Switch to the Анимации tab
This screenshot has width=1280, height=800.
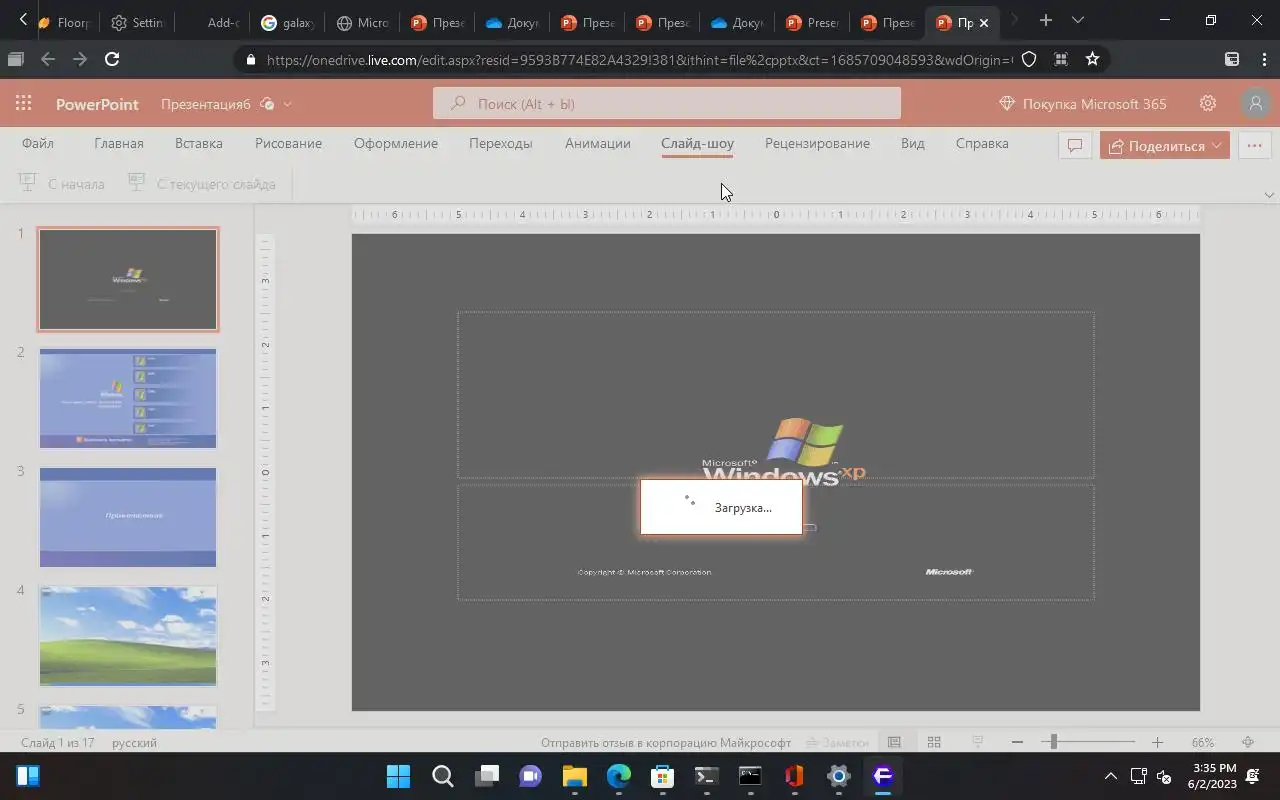[x=598, y=143]
